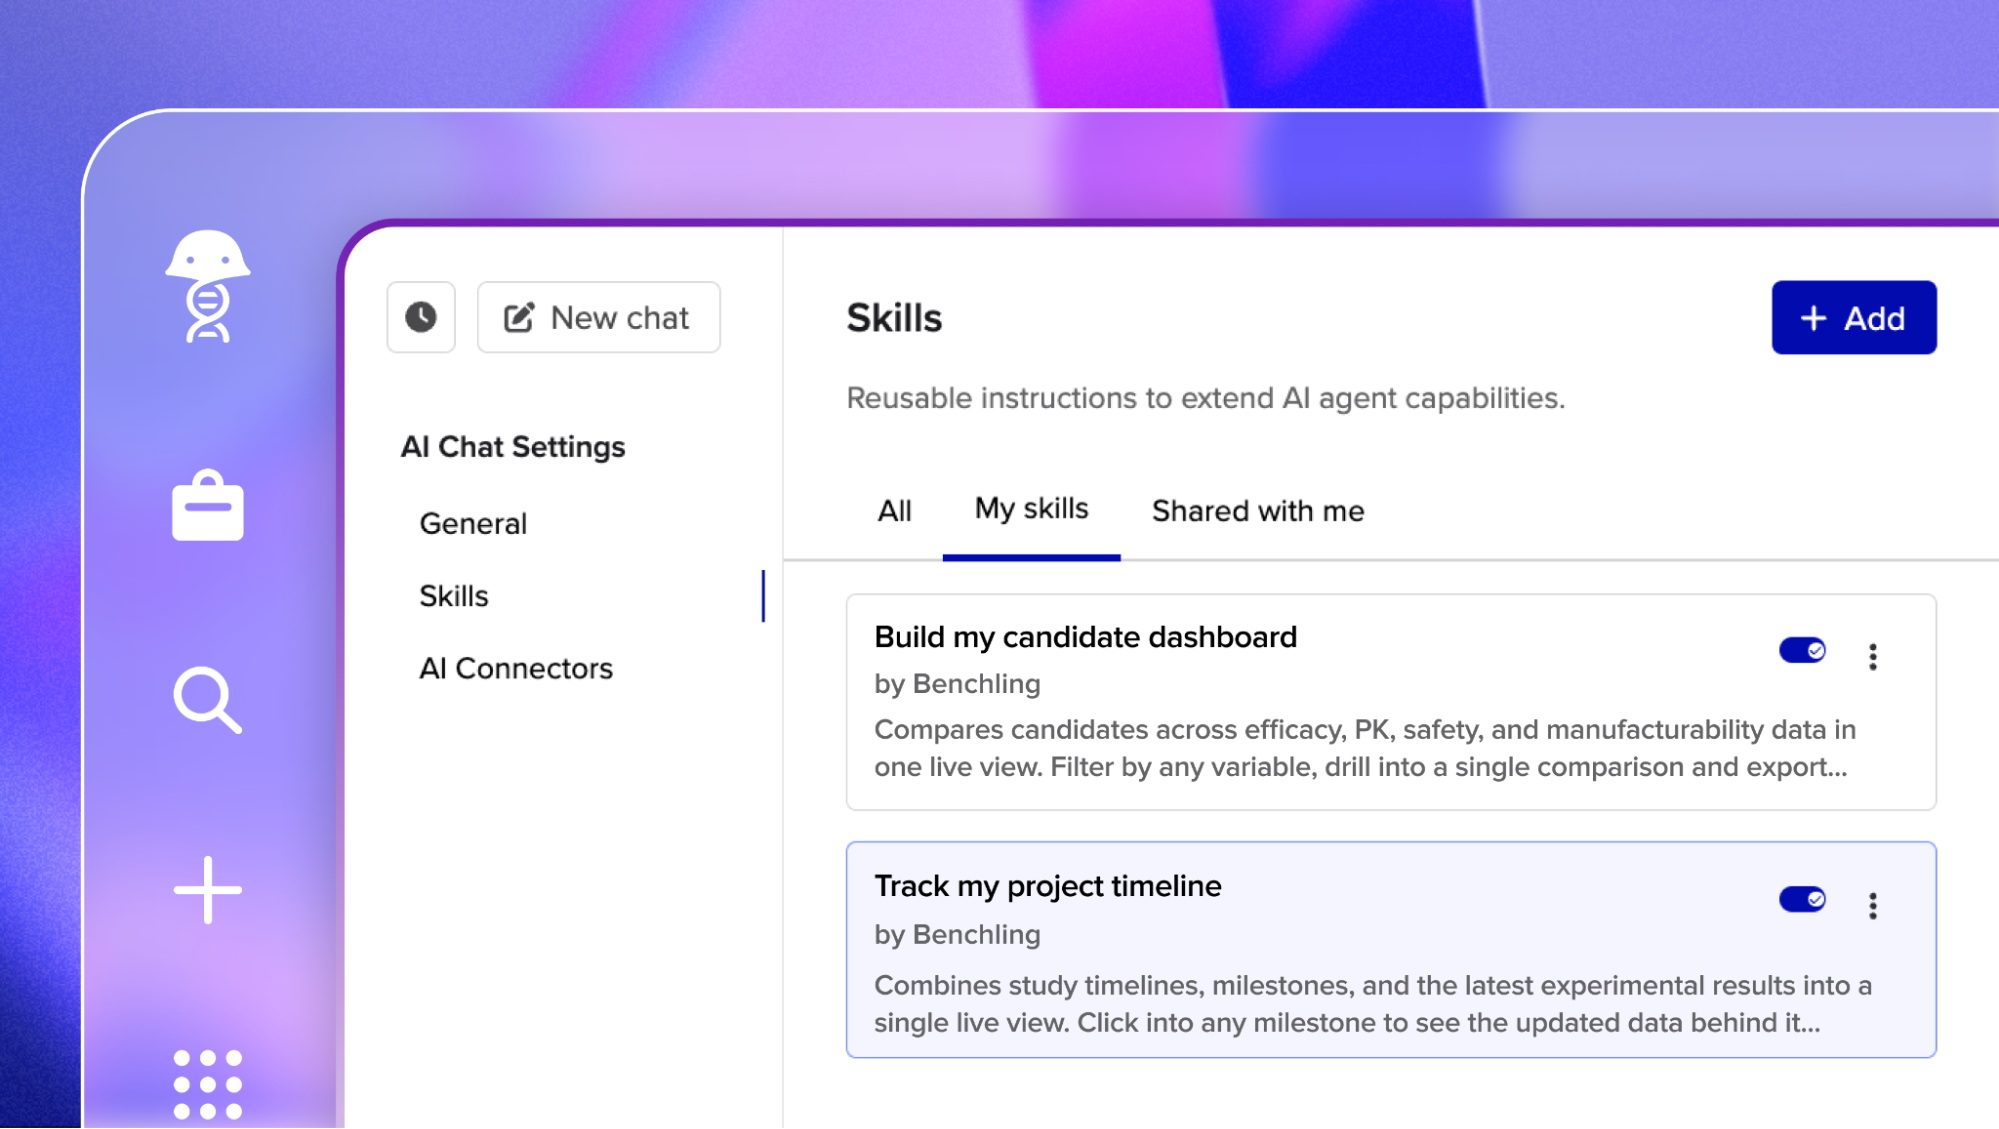This screenshot has width=1999, height=1129.
Task: Click 'by Benchling' under project timeline
Action: pyautogui.click(x=957, y=935)
